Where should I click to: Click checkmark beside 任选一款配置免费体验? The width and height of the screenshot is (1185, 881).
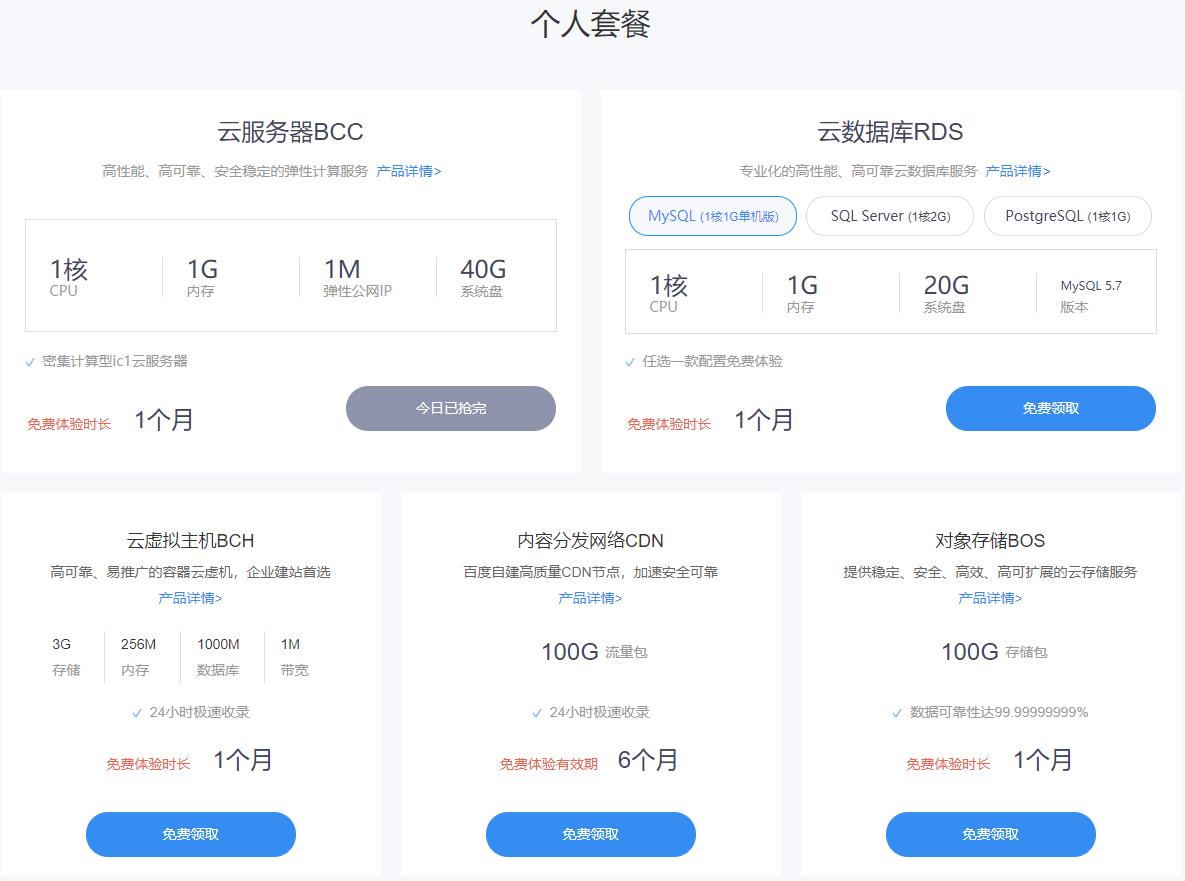[x=630, y=362]
